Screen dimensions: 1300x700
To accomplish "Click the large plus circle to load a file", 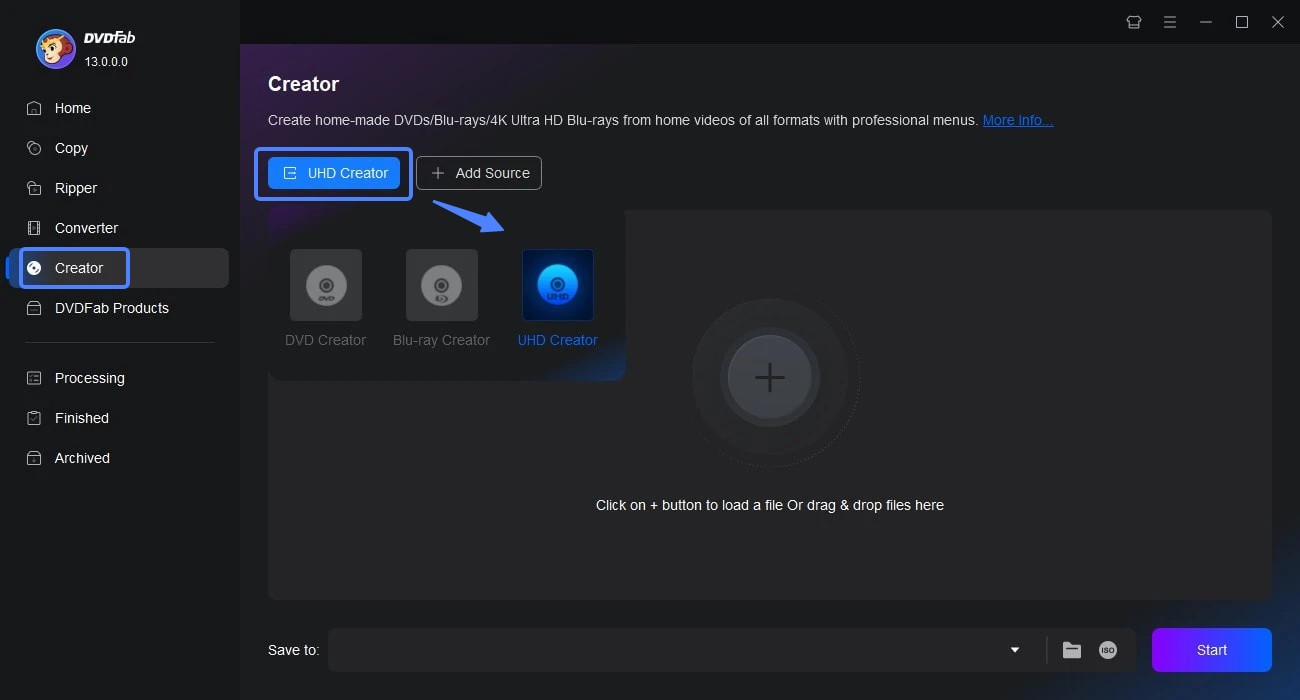I will pyautogui.click(x=769, y=378).
